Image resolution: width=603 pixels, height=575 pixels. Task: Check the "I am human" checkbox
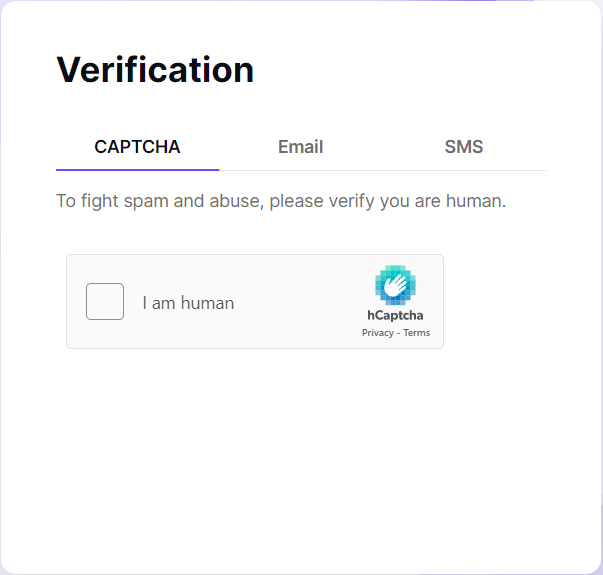pyautogui.click(x=105, y=301)
